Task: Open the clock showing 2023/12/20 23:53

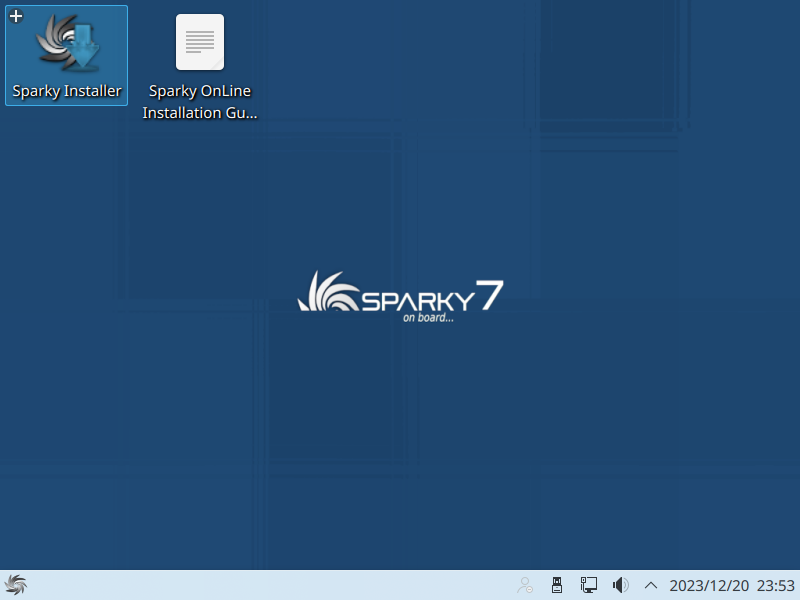Action: [x=732, y=585]
